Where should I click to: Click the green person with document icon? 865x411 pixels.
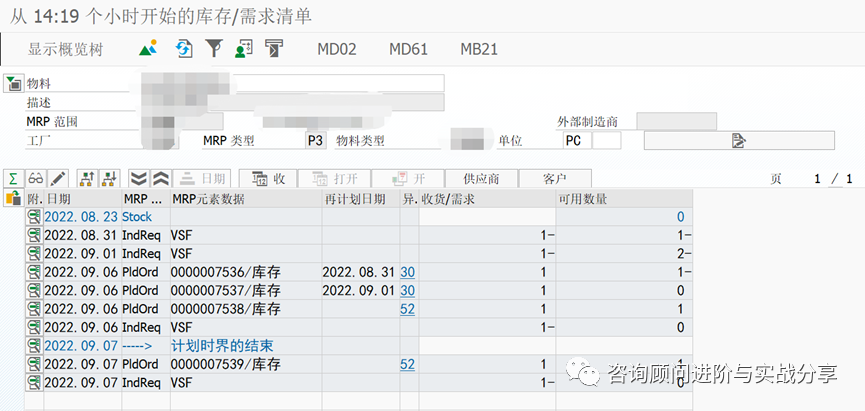point(243,49)
